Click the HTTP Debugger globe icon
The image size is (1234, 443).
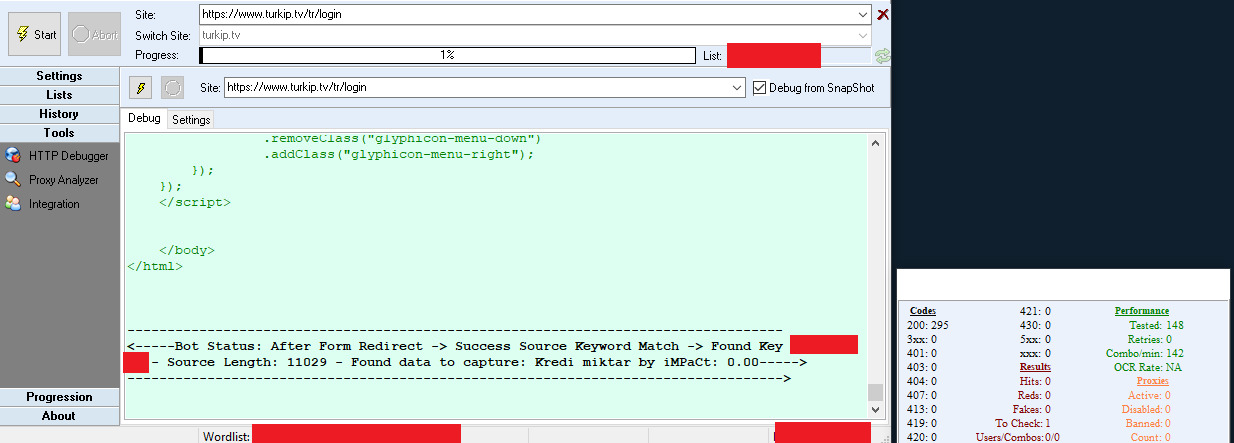pyautogui.click(x=13, y=156)
